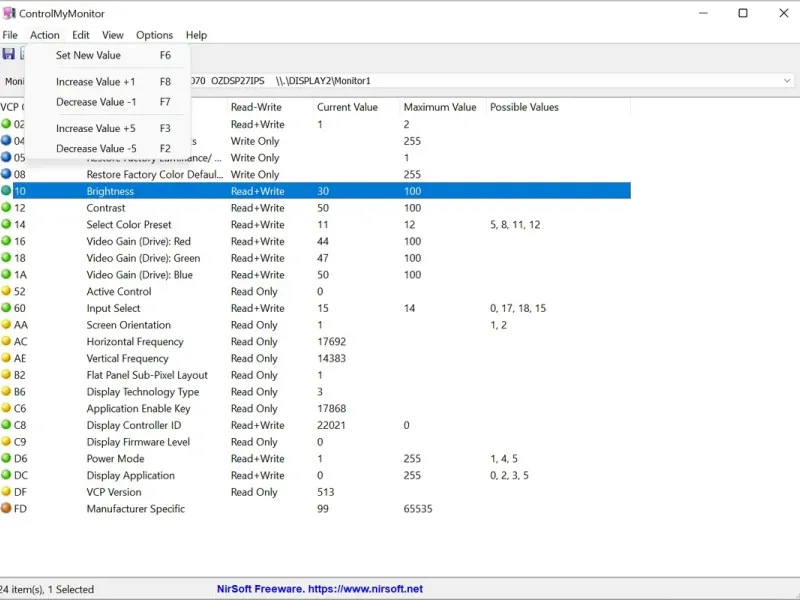Pick Increase Value +5 in menu

coord(95,129)
